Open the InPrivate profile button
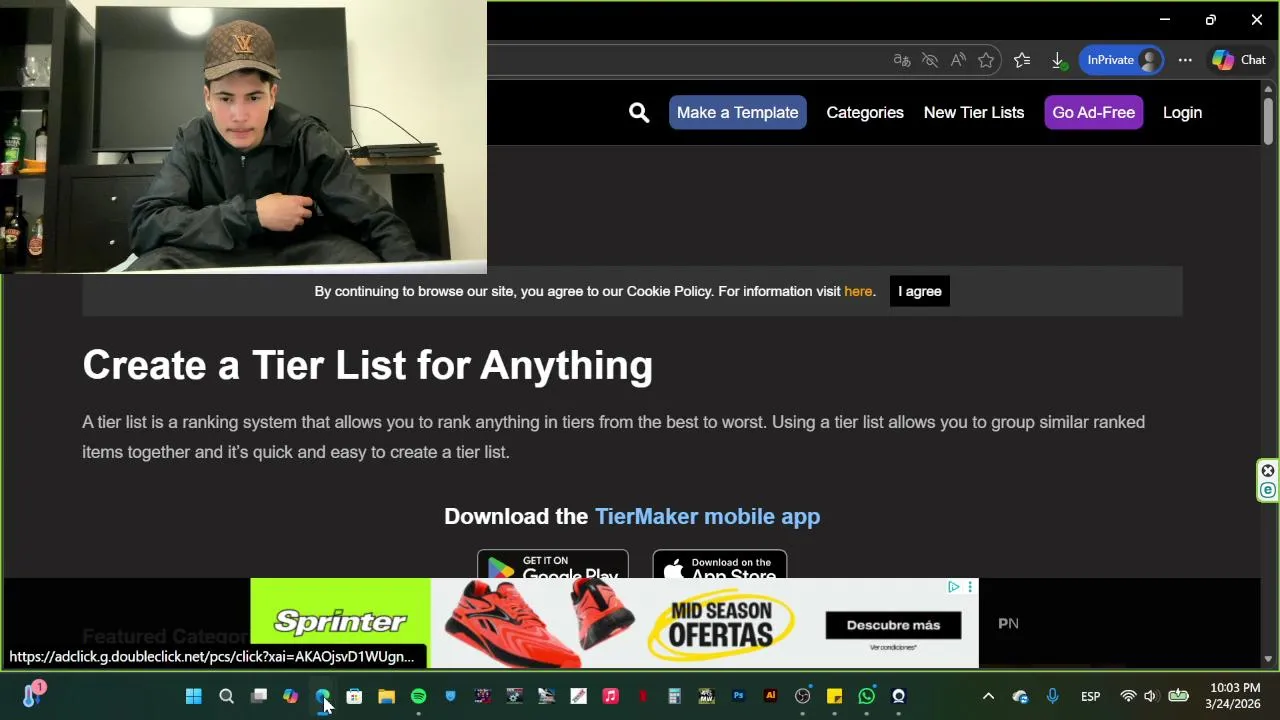 coord(1123,60)
